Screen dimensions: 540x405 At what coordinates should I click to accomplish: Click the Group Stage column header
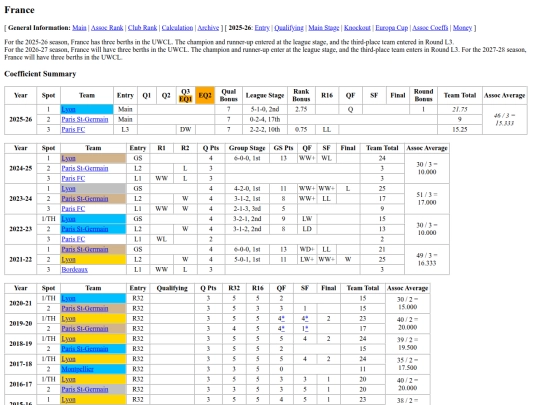click(247, 148)
